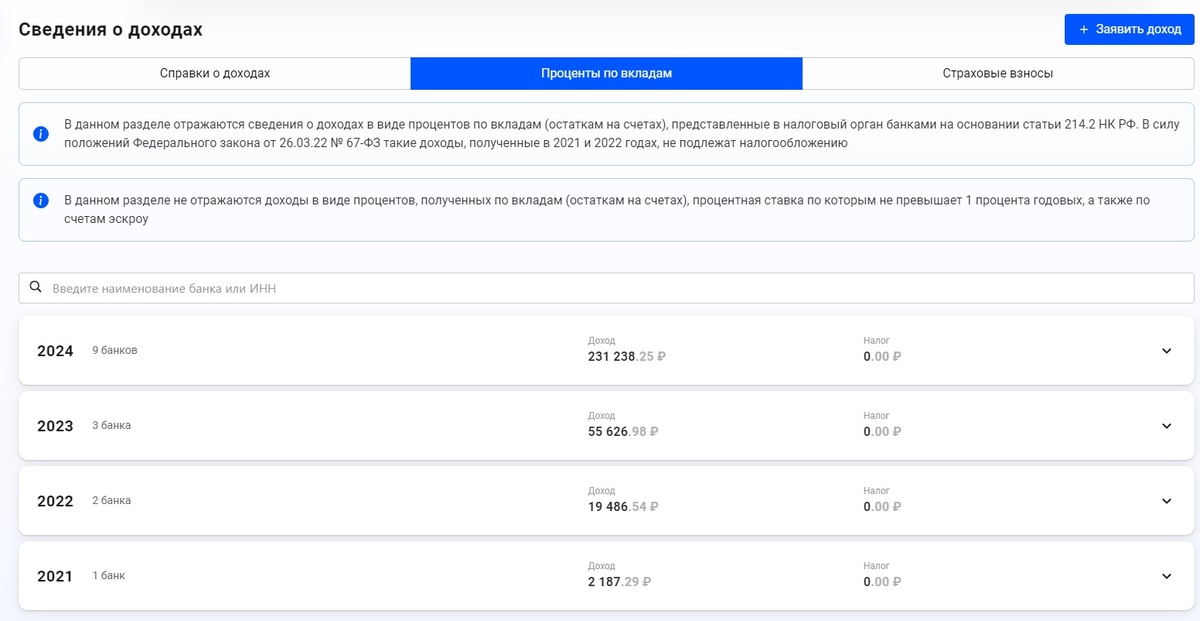This screenshot has width=1200, height=621.
Task: Click the plus icon on Заявить доход button
Action: click(1083, 29)
